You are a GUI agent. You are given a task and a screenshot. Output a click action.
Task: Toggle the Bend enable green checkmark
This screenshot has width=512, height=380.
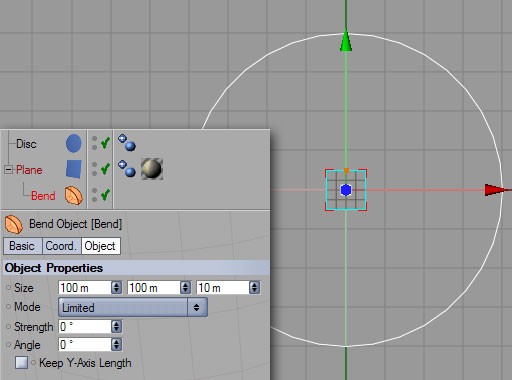tap(105, 195)
